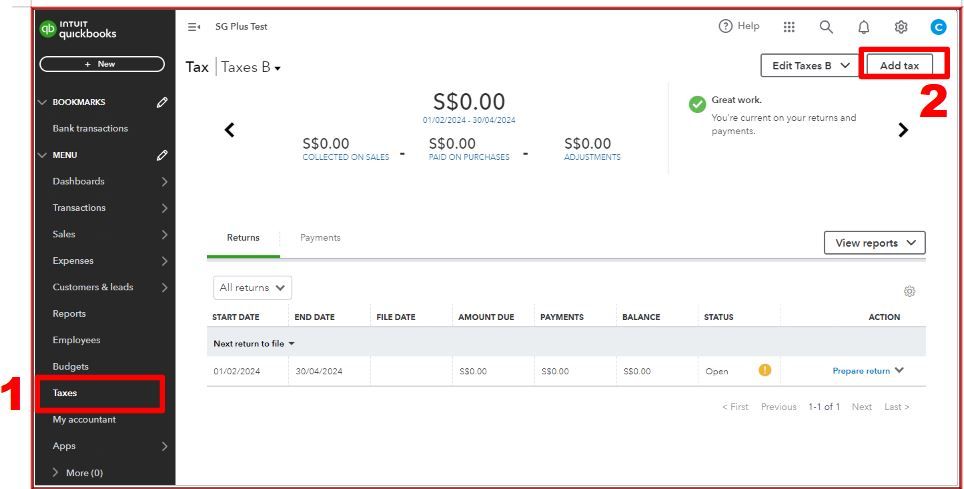Open the Taxes B agency dropdown
Screen dimensions: 964x489
[x=251, y=67]
